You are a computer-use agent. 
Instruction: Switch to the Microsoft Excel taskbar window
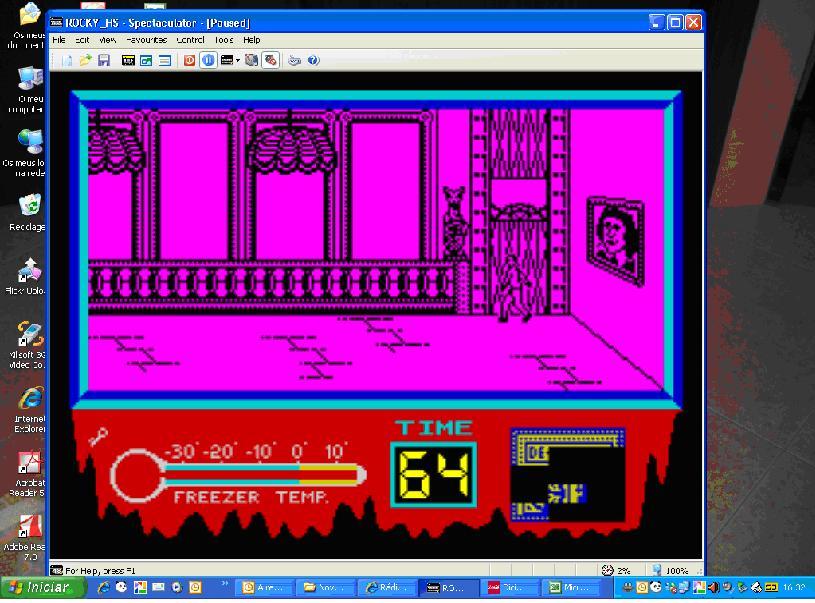(x=570, y=587)
